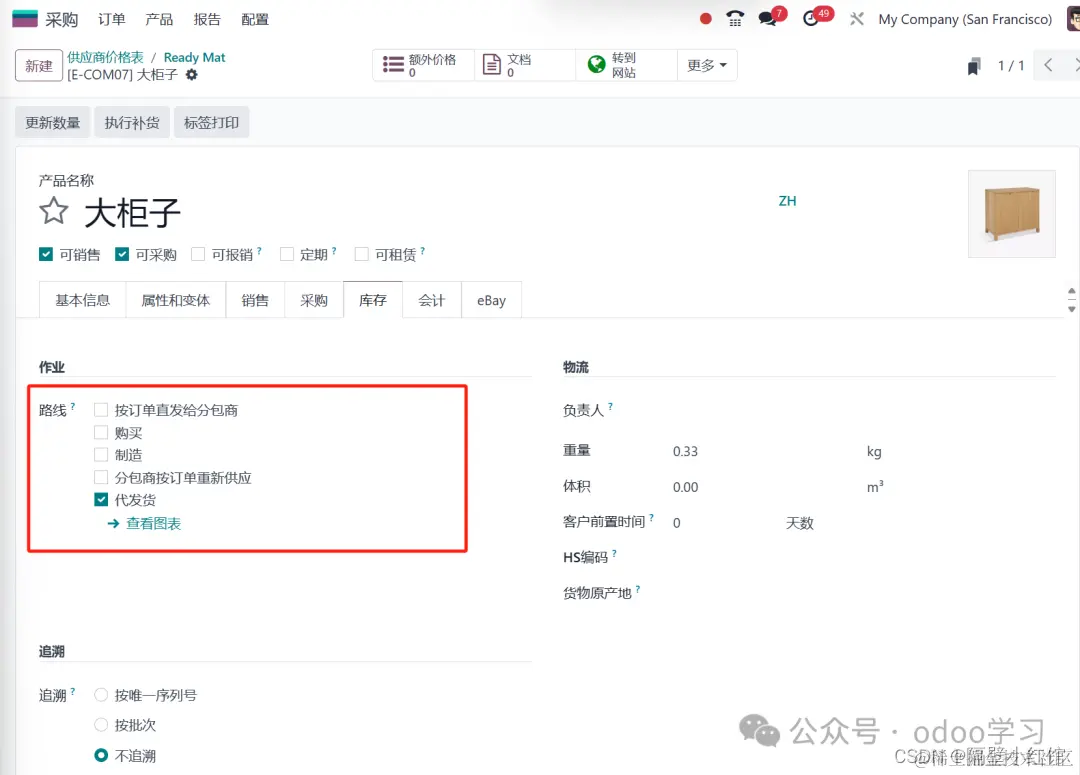
Task: Enable 可报销 checkbox
Action: [x=198, y=254]
